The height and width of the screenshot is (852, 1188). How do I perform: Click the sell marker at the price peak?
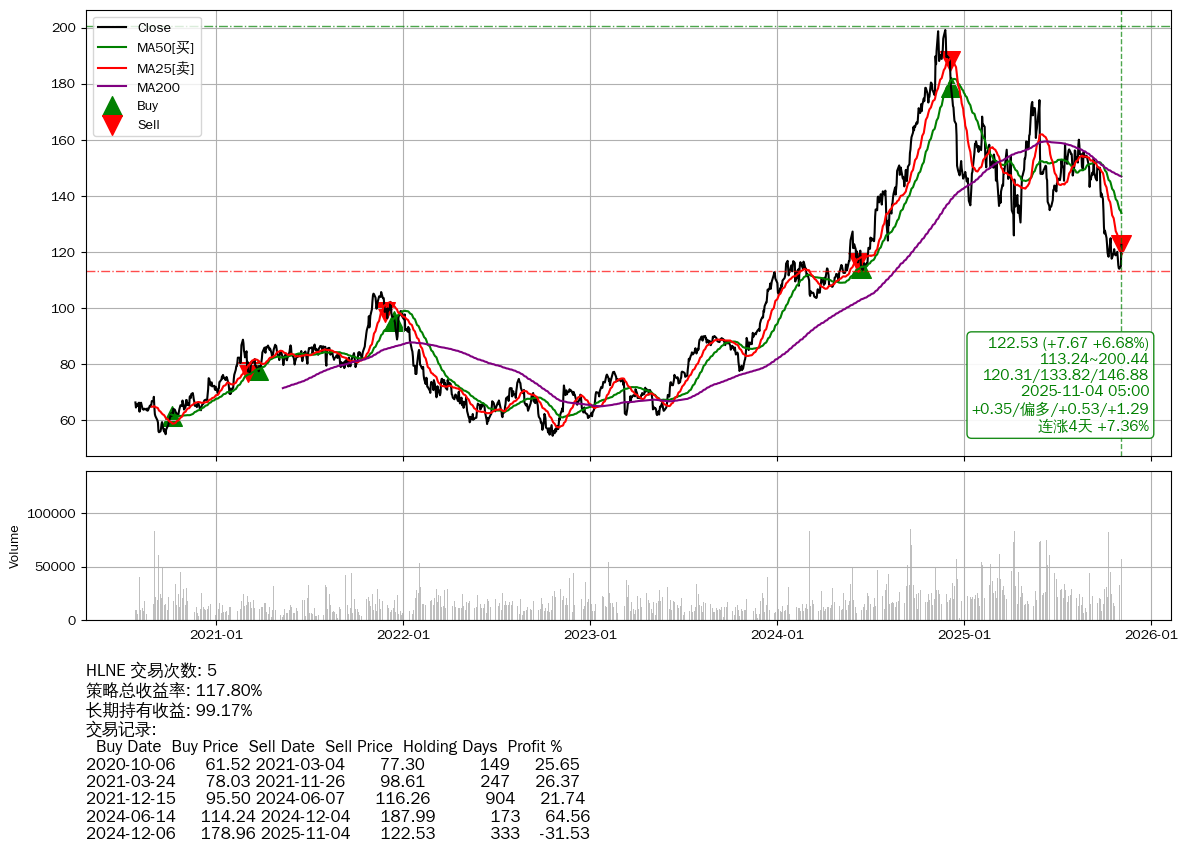point(951,62)
